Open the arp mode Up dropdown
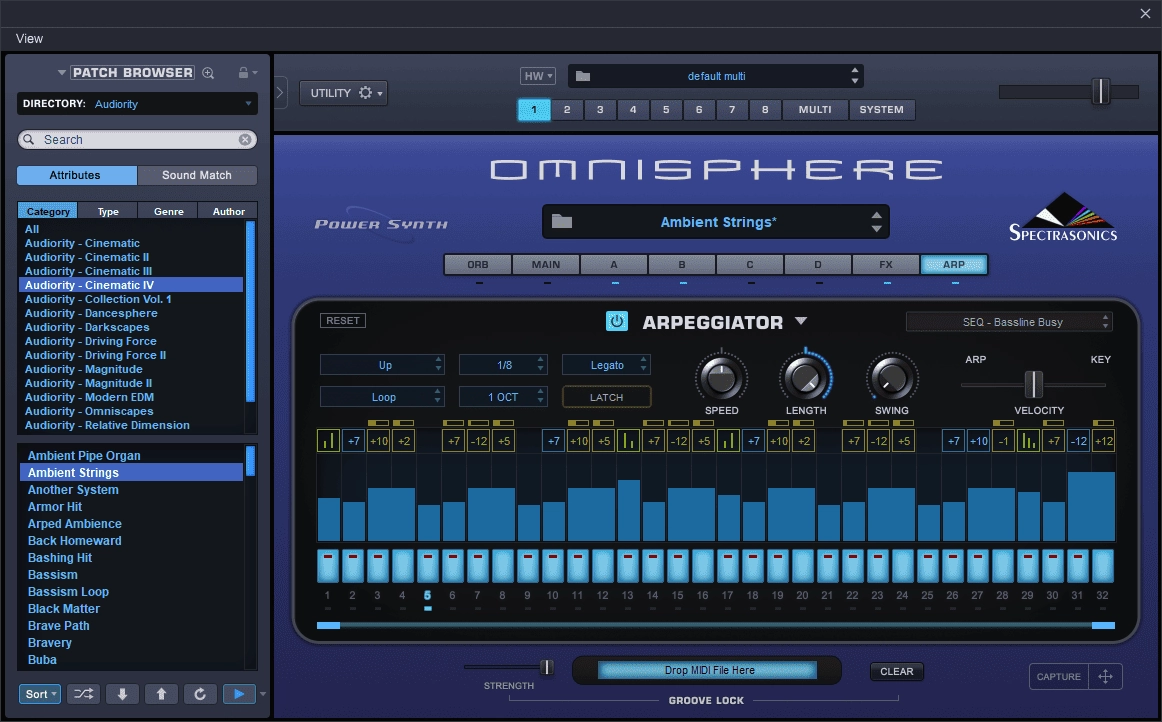1162x722 pixels. [x=382, y=365]
